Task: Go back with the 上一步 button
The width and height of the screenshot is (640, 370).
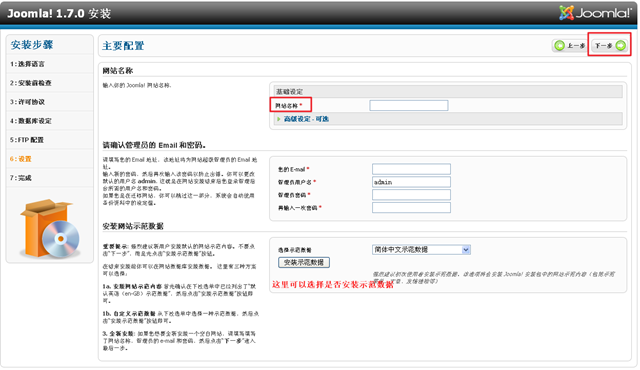Action: 569,46
